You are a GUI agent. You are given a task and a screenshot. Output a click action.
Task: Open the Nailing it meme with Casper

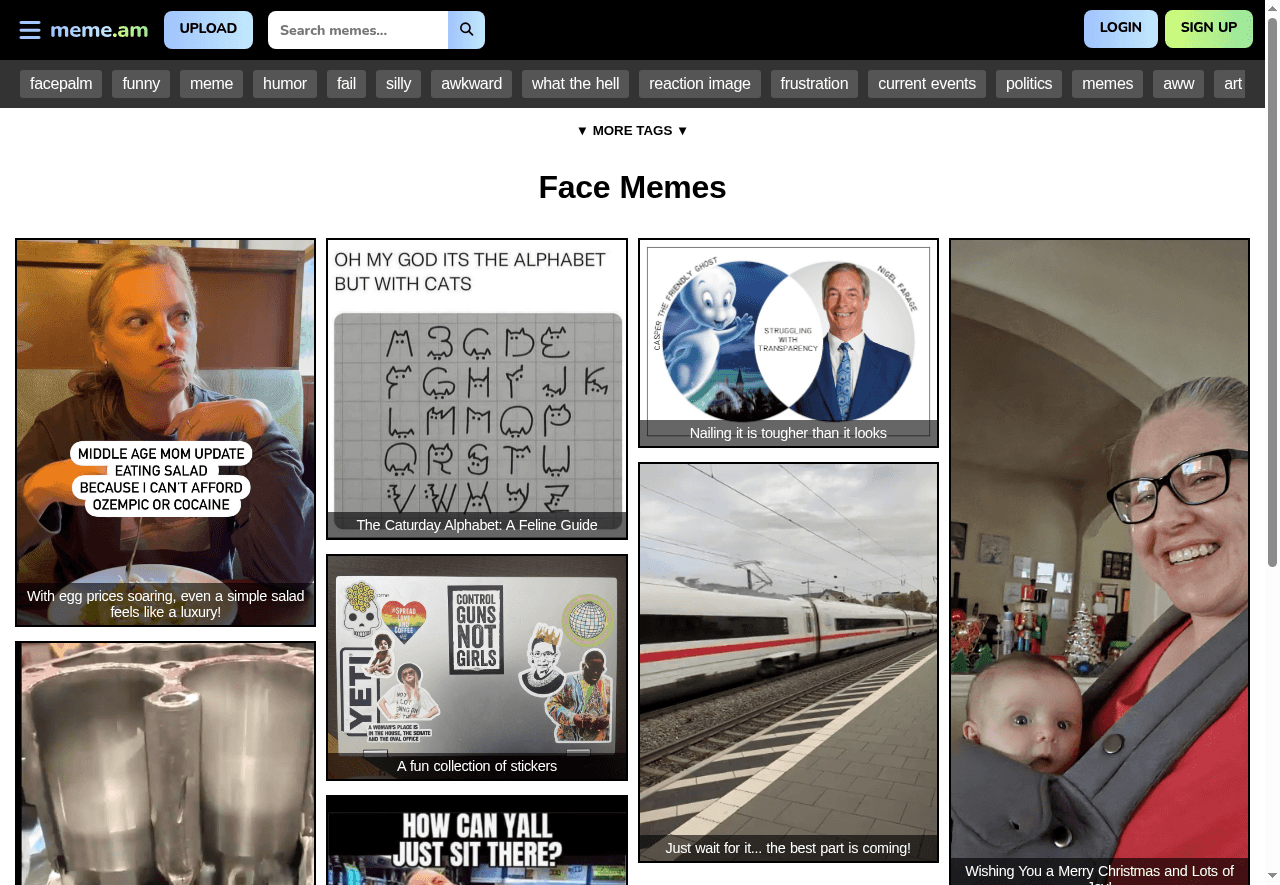(x=788, y=342)
